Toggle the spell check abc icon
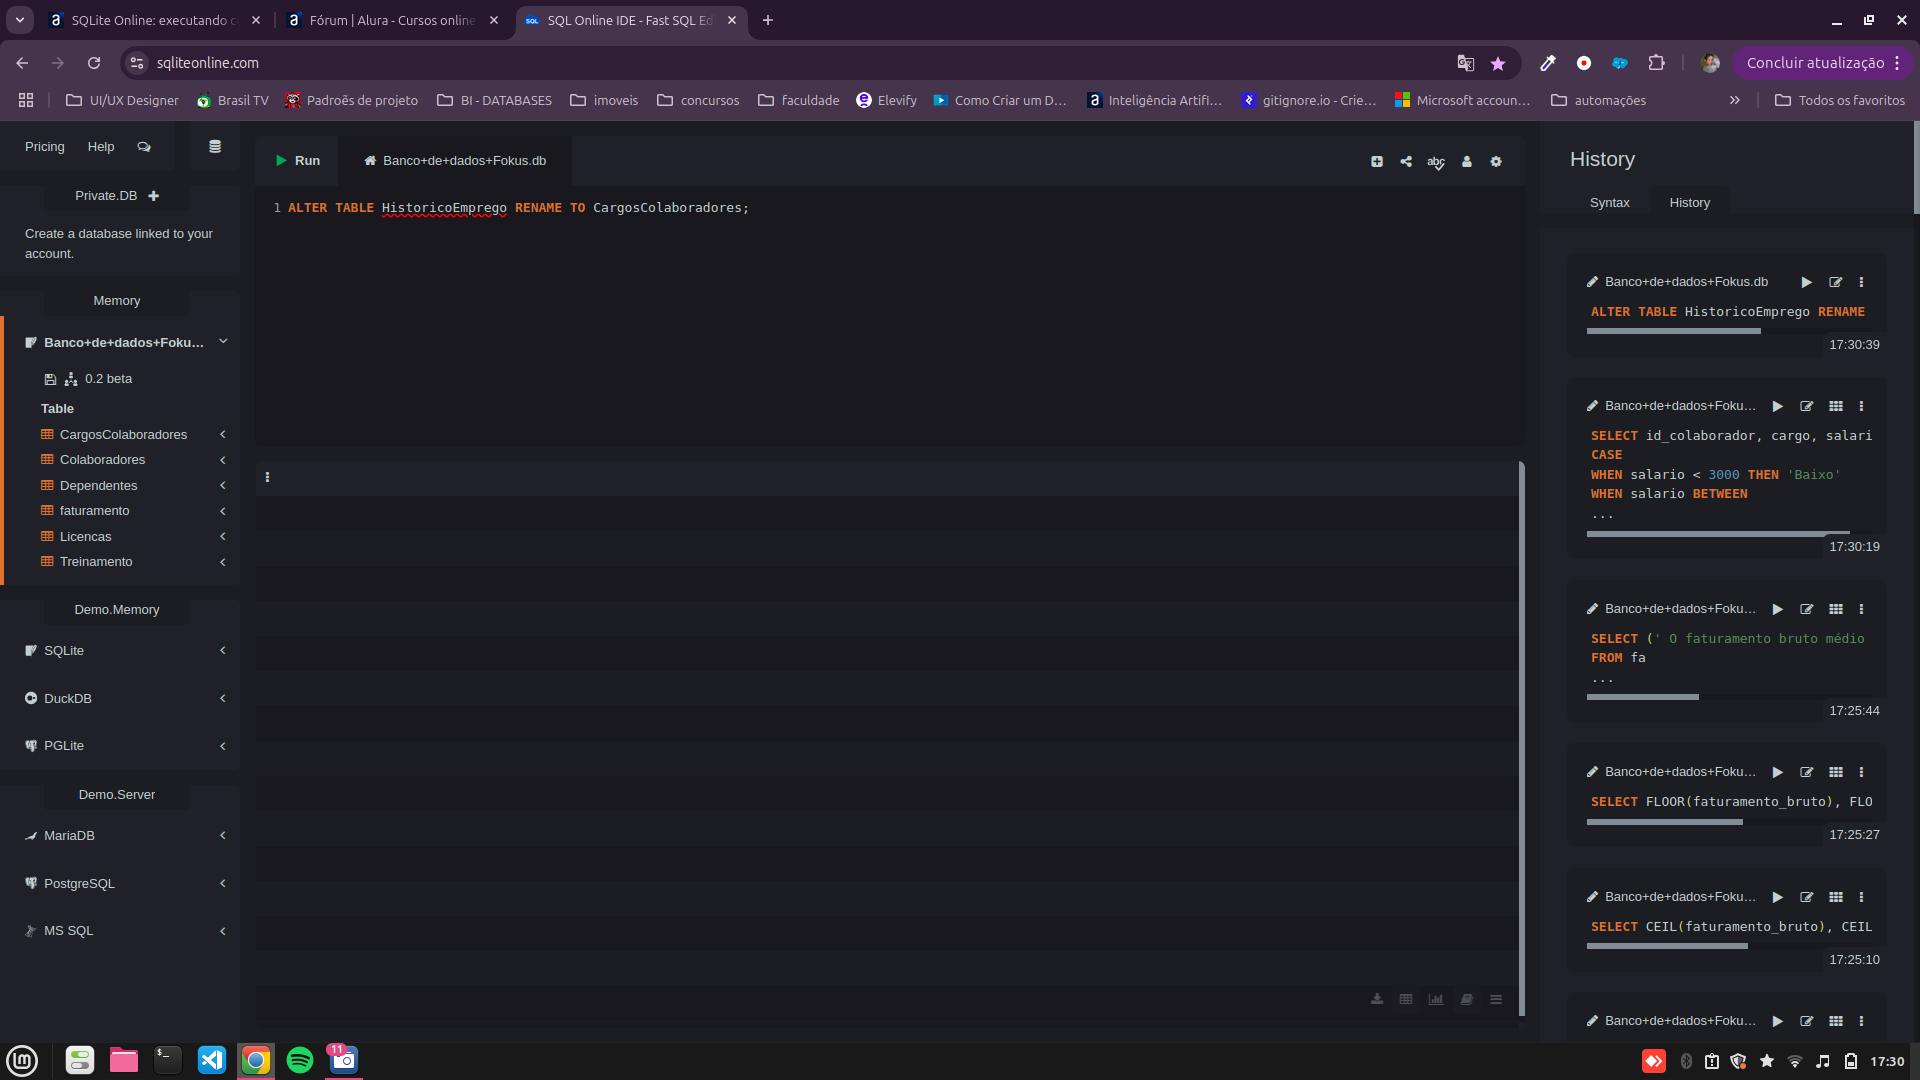The height and width of the screenshot is (1080, 1920). tap(1436, 162)
